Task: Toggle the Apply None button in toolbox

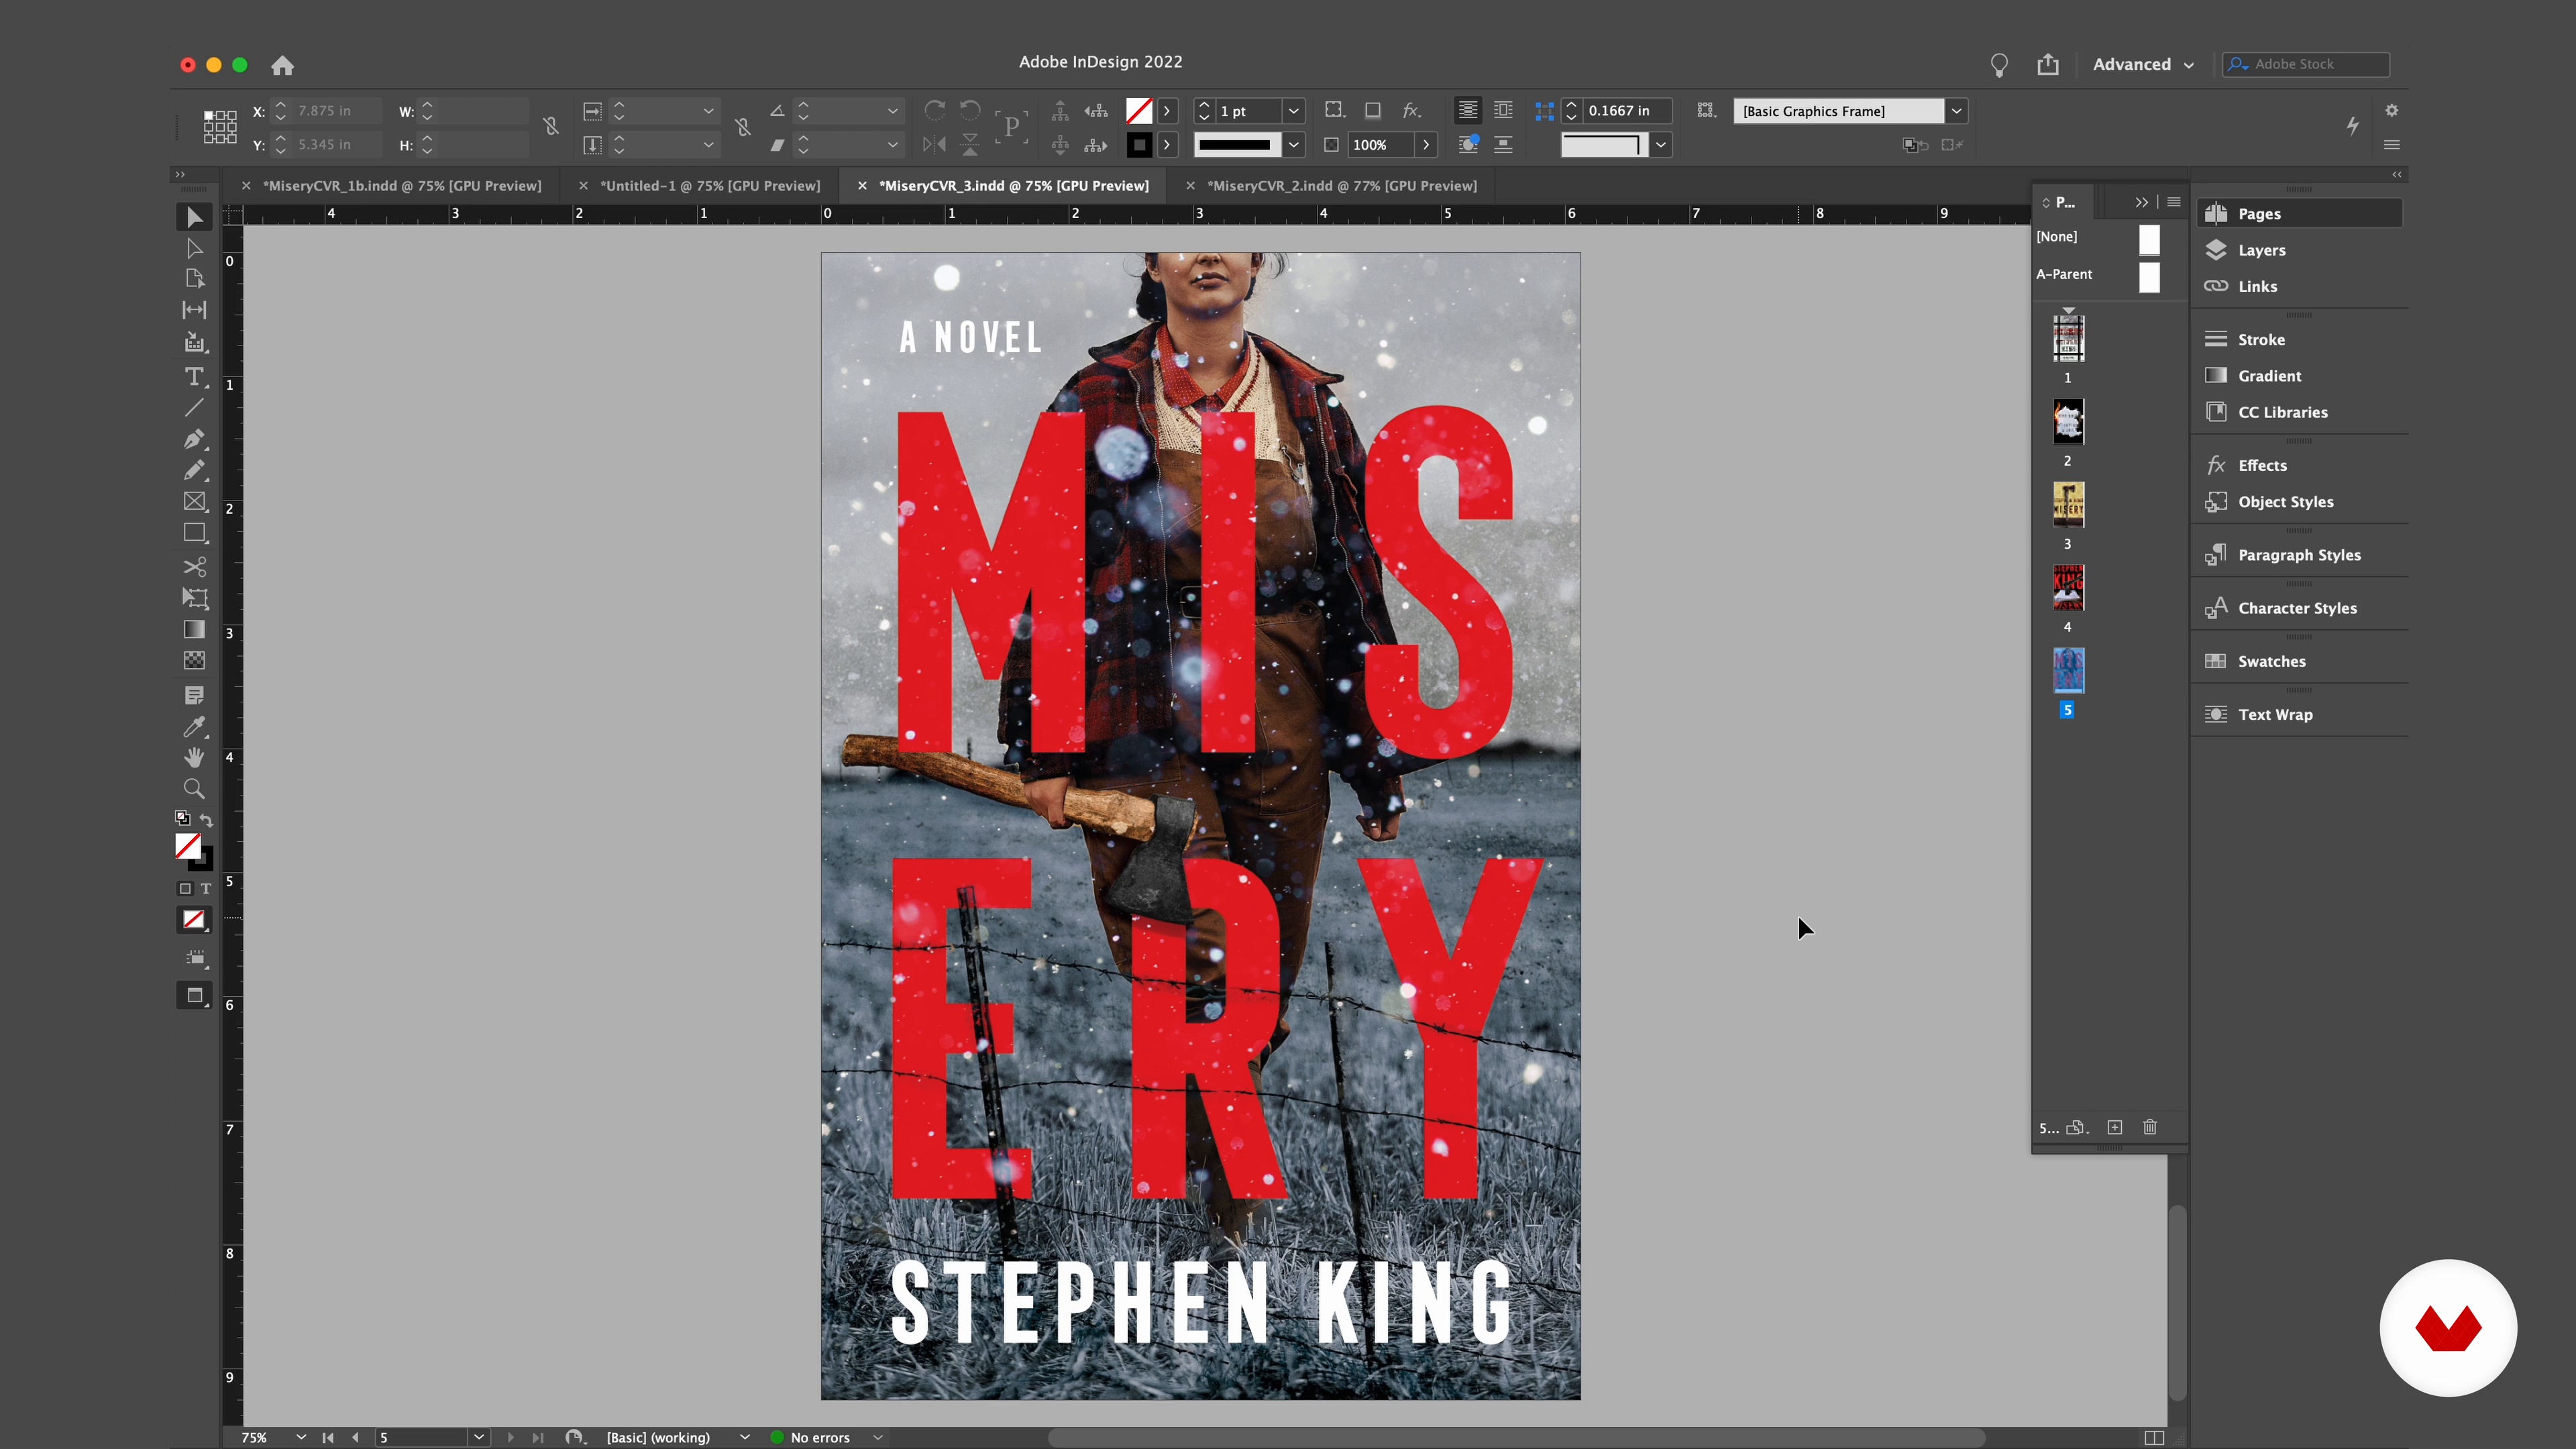Action: point(194,919)
